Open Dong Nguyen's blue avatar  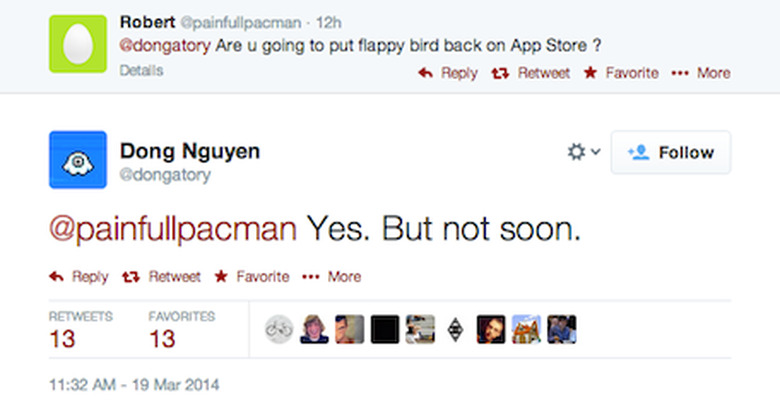point(78,160)
